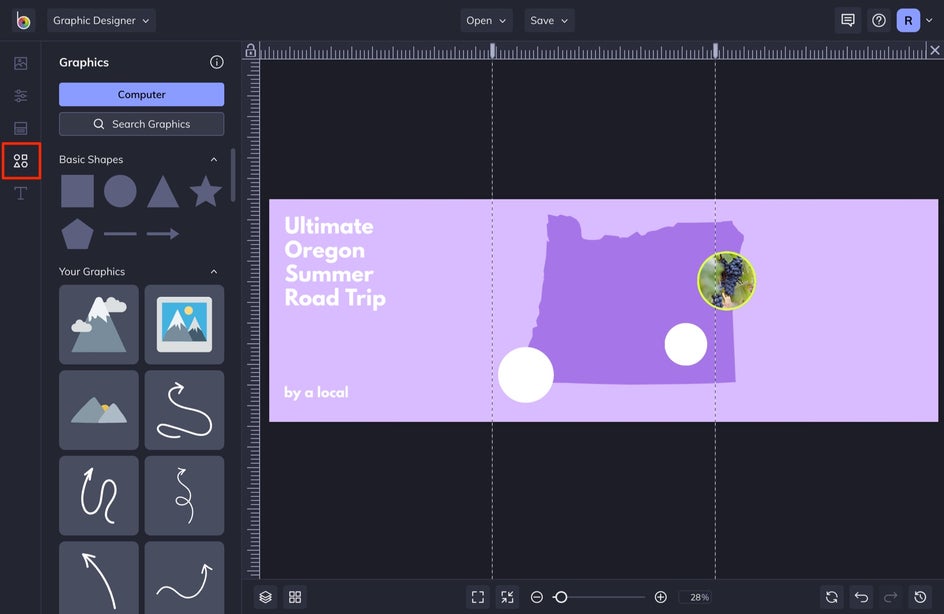Click the first vertical guide ruler marker
The image size is (944, 614).
492,51
